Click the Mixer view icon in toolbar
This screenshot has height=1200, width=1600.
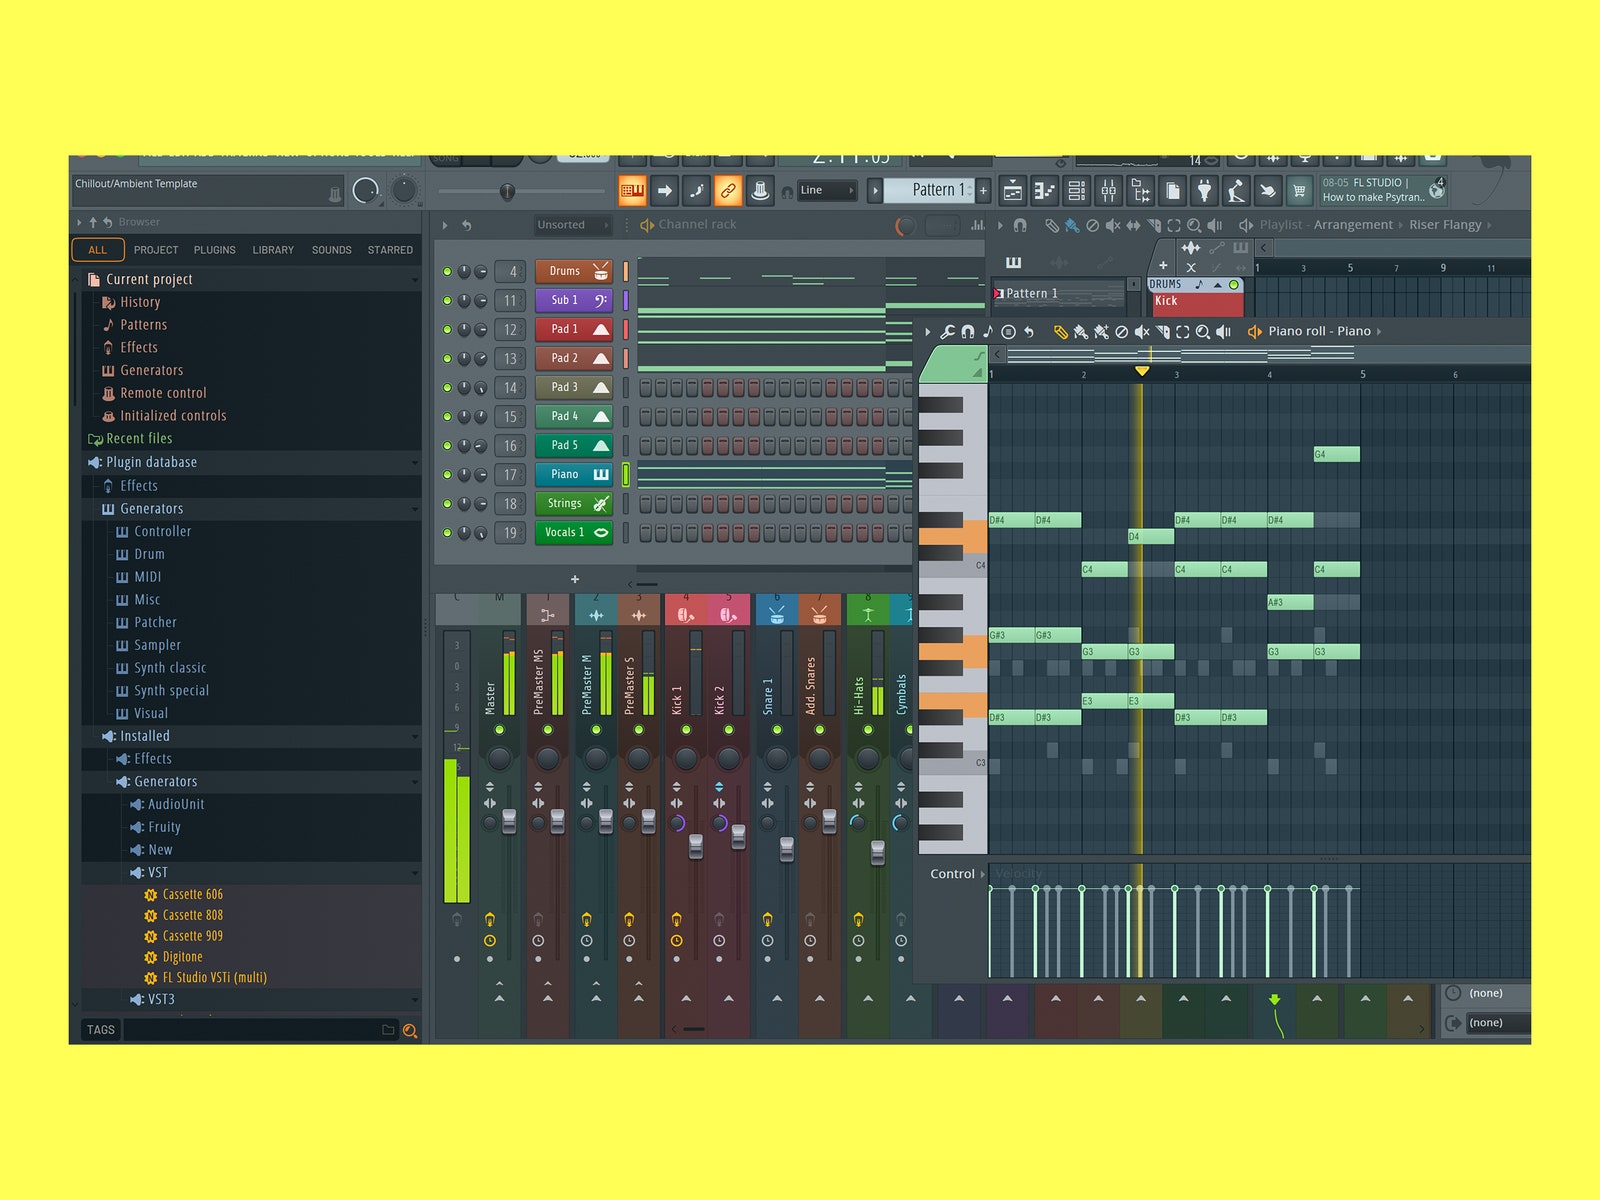pos(1108,190)
